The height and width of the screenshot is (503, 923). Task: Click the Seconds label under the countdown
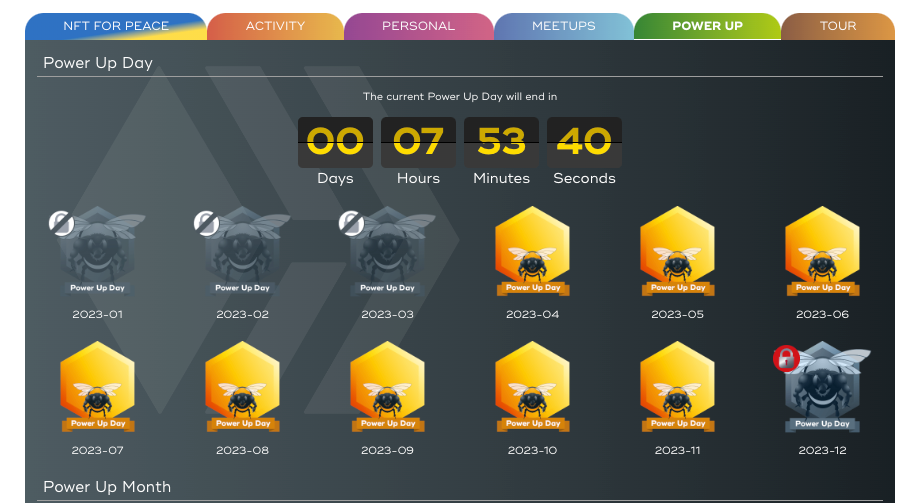click(585, 178)
